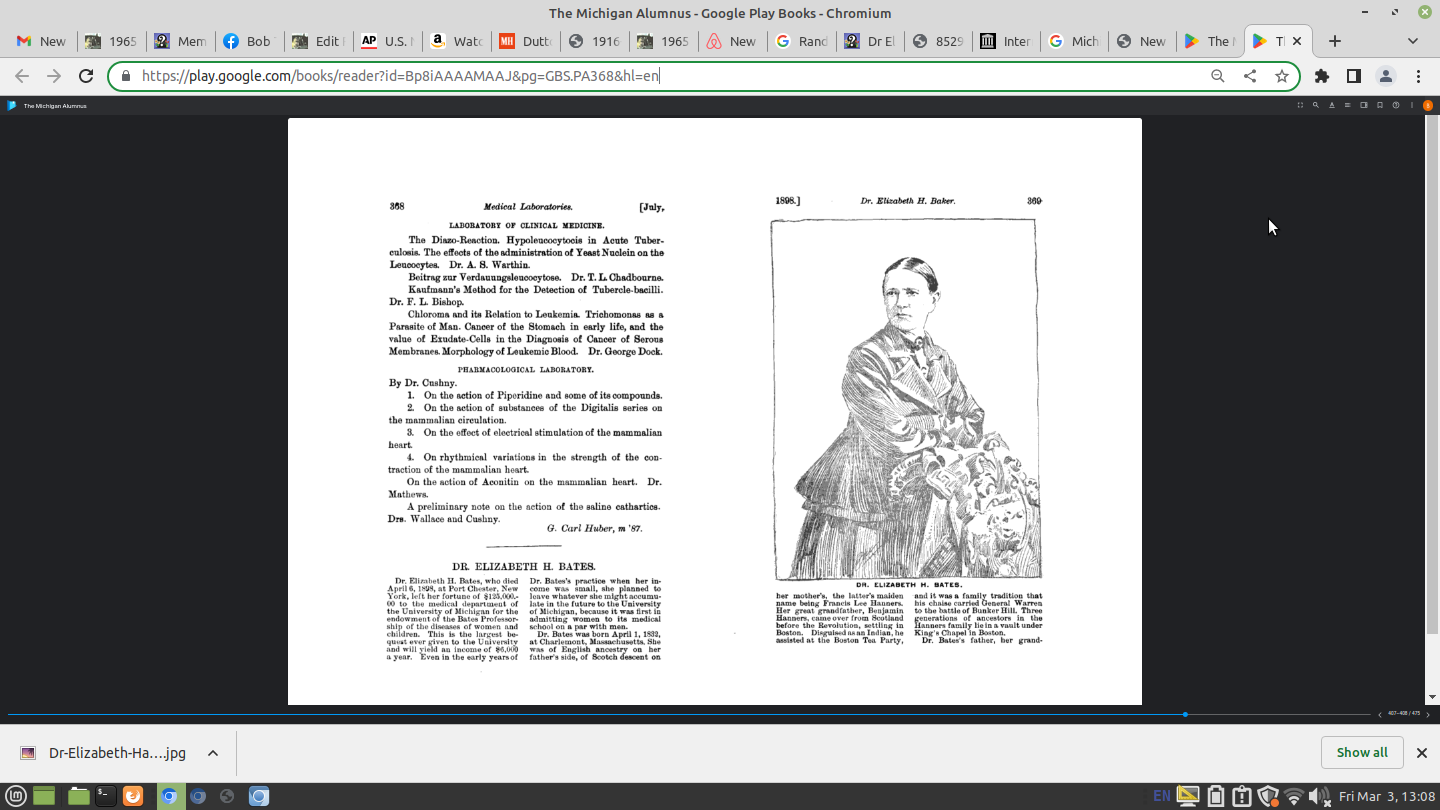Screen dimensions: 1440x810
Task: Expand the tab search dropdown
Action: (x=1413, y=41)
